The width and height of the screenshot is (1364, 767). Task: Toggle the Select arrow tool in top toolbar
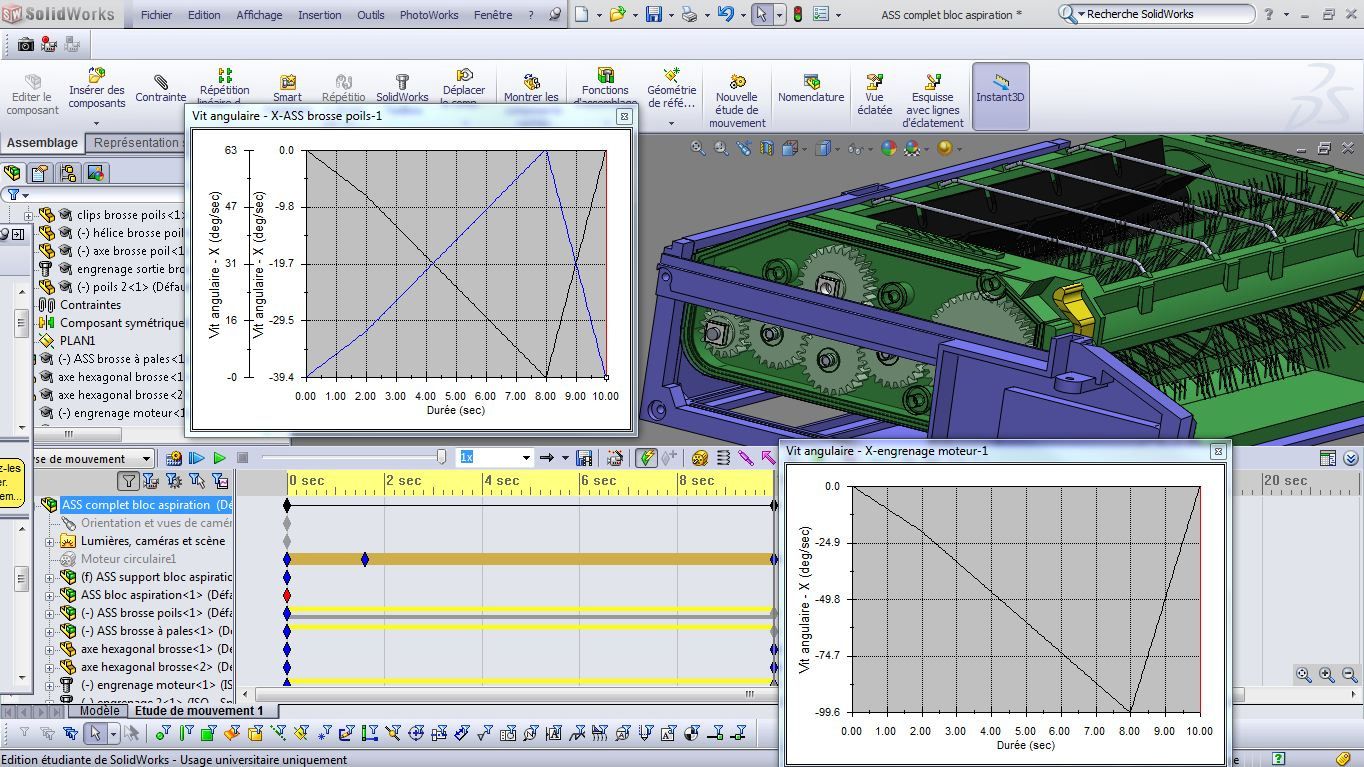762,14
